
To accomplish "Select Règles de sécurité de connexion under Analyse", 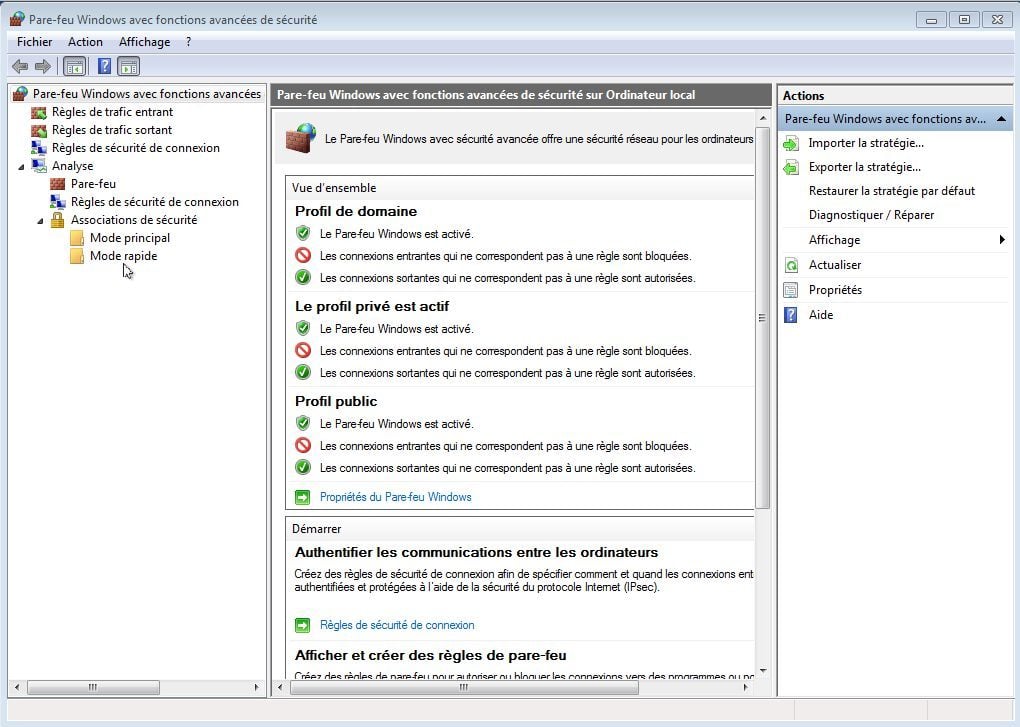I will point(155,202).
